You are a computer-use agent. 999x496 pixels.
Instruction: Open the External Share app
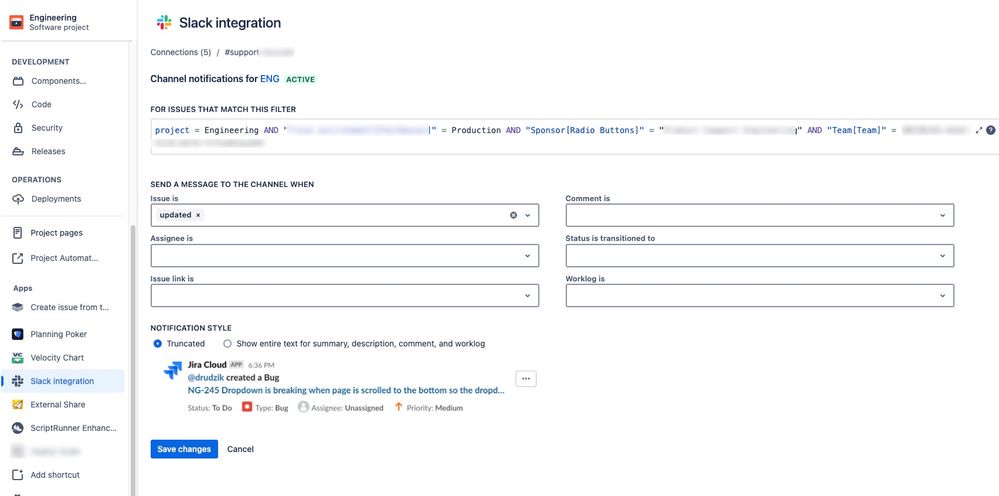coord(57,405)
